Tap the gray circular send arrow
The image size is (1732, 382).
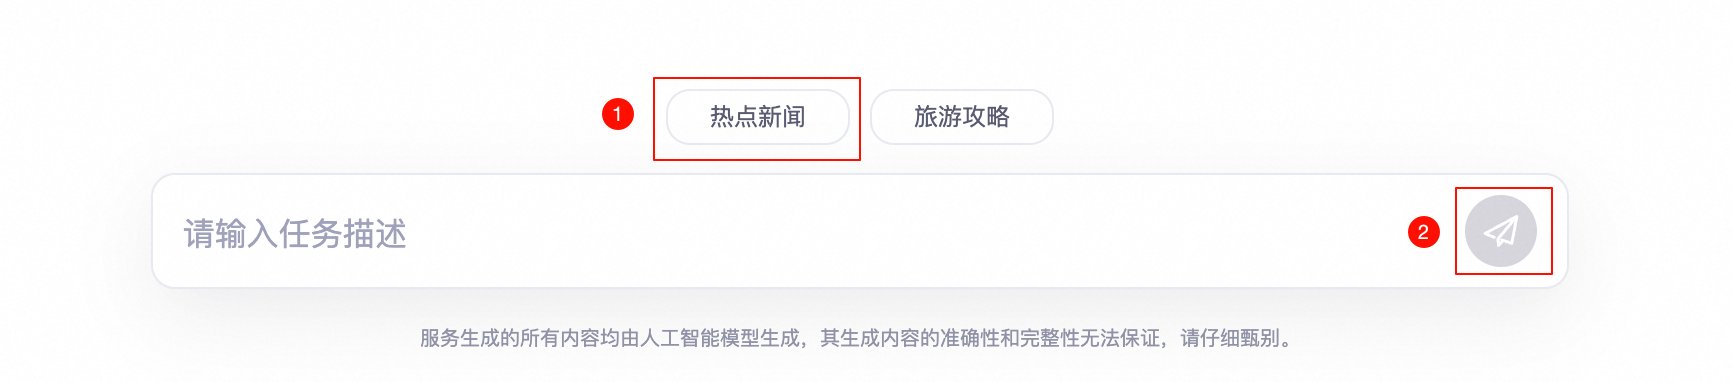tap(1501, 232)
